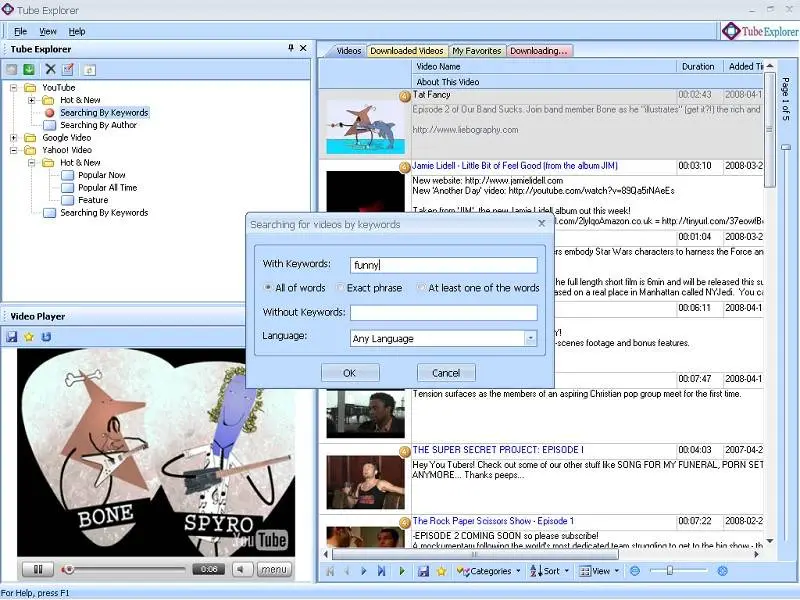Open the Language dropdown

click(531, 338)
